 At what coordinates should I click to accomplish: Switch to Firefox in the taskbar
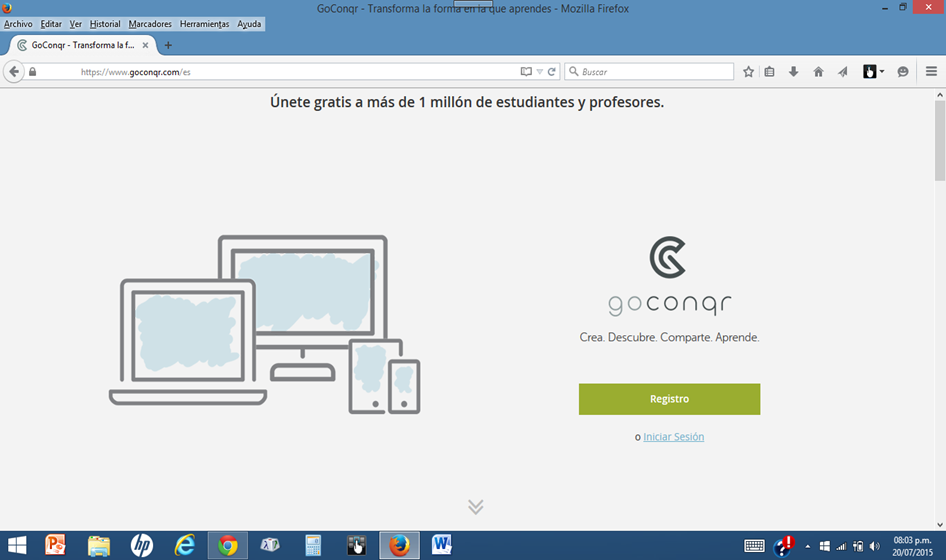pyautogui.click(x=399, y=546)
